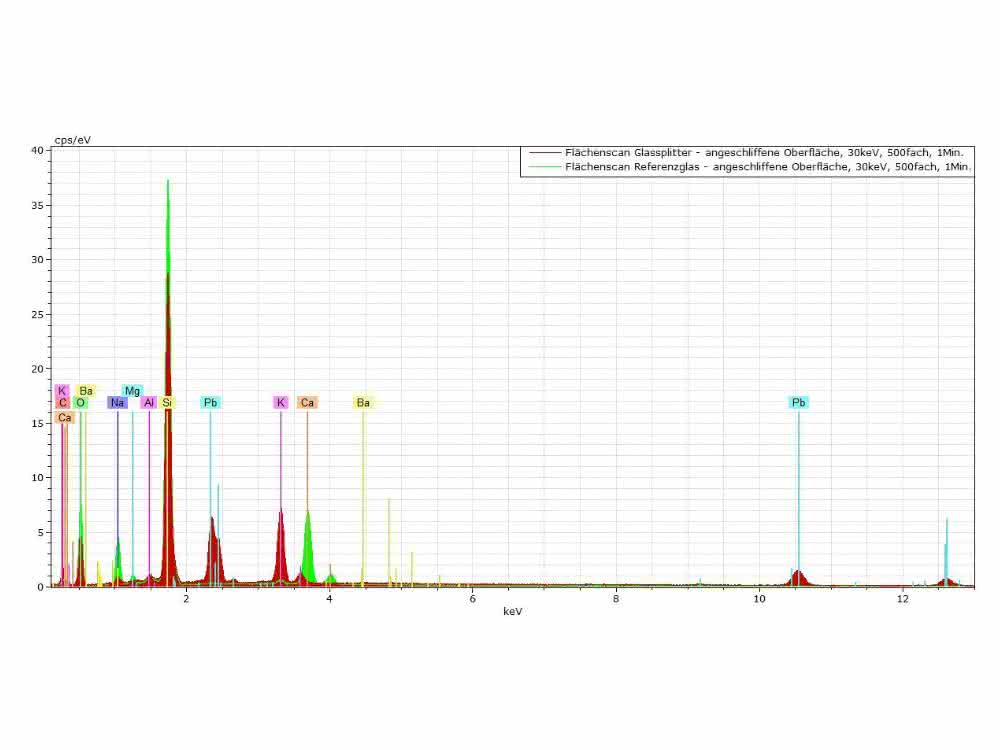Click the O element marker label
The height and width of the screenshot is (750, 1000).
point(80,402)
